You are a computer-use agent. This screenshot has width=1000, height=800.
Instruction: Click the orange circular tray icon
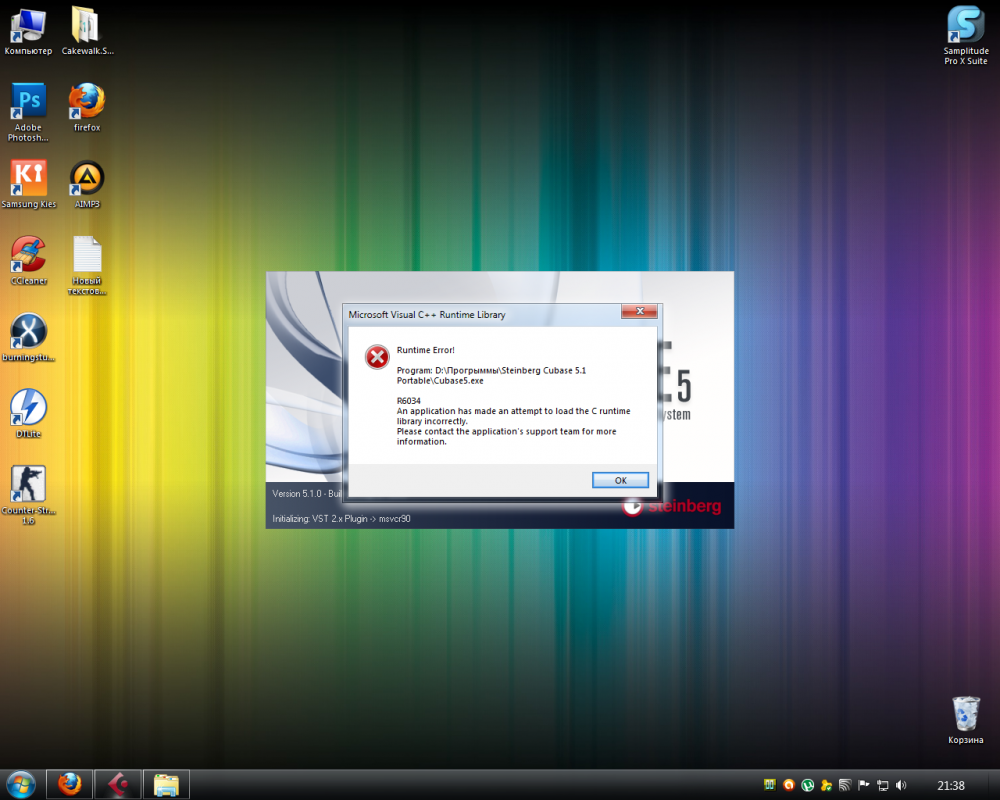[x=789, y=785]
